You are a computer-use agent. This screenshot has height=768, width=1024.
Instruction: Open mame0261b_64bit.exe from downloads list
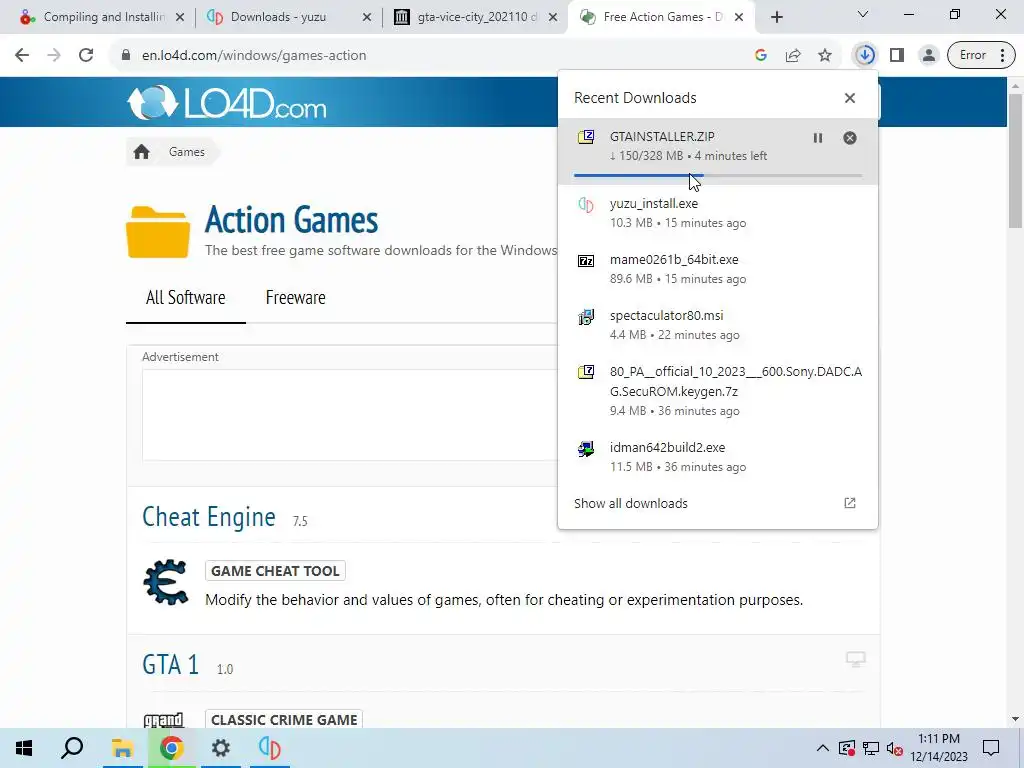pyautogui.click(x=718, y=269)
